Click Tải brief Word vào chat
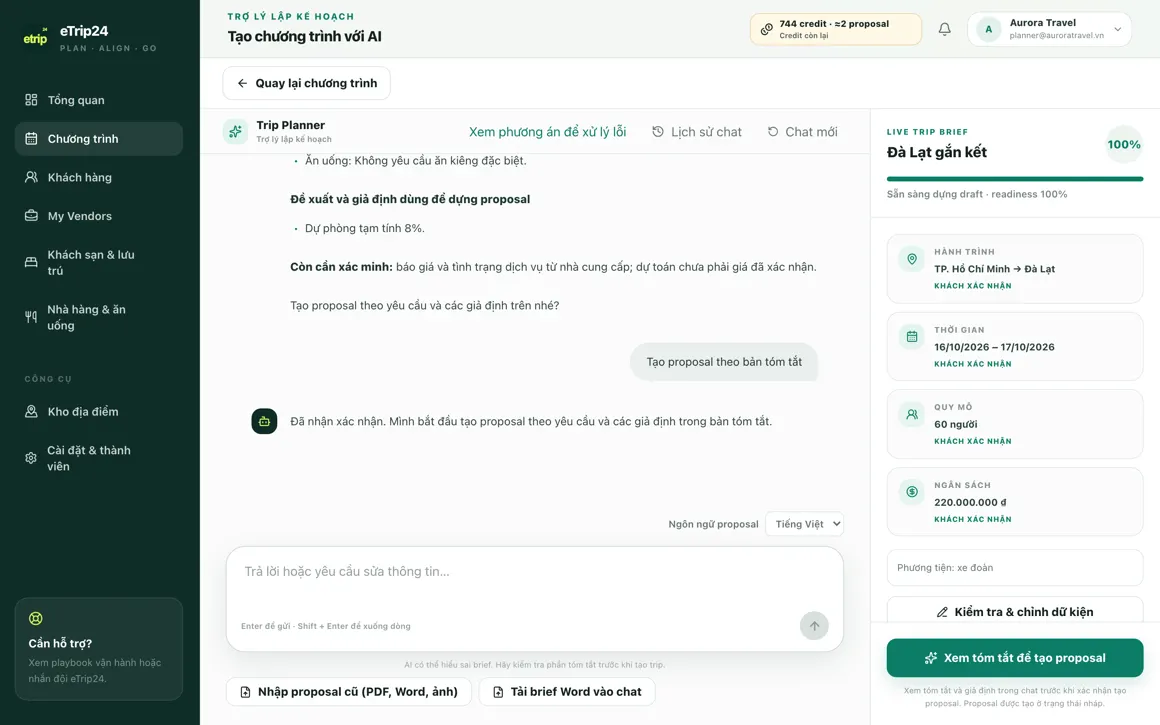Image resolution: width=1160 pixels, height=725 pixels. tap(567, 692)
